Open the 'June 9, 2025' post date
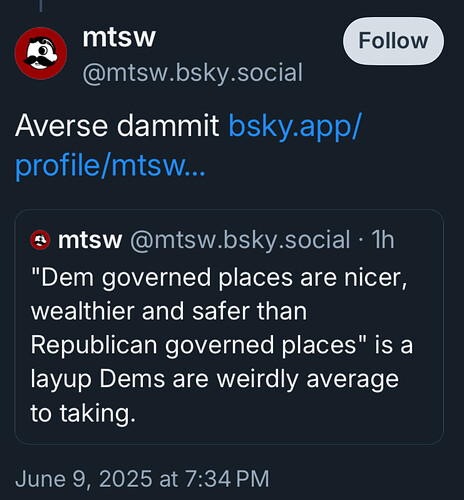Viewport: 464px width, 500px height. coord(84,479)
